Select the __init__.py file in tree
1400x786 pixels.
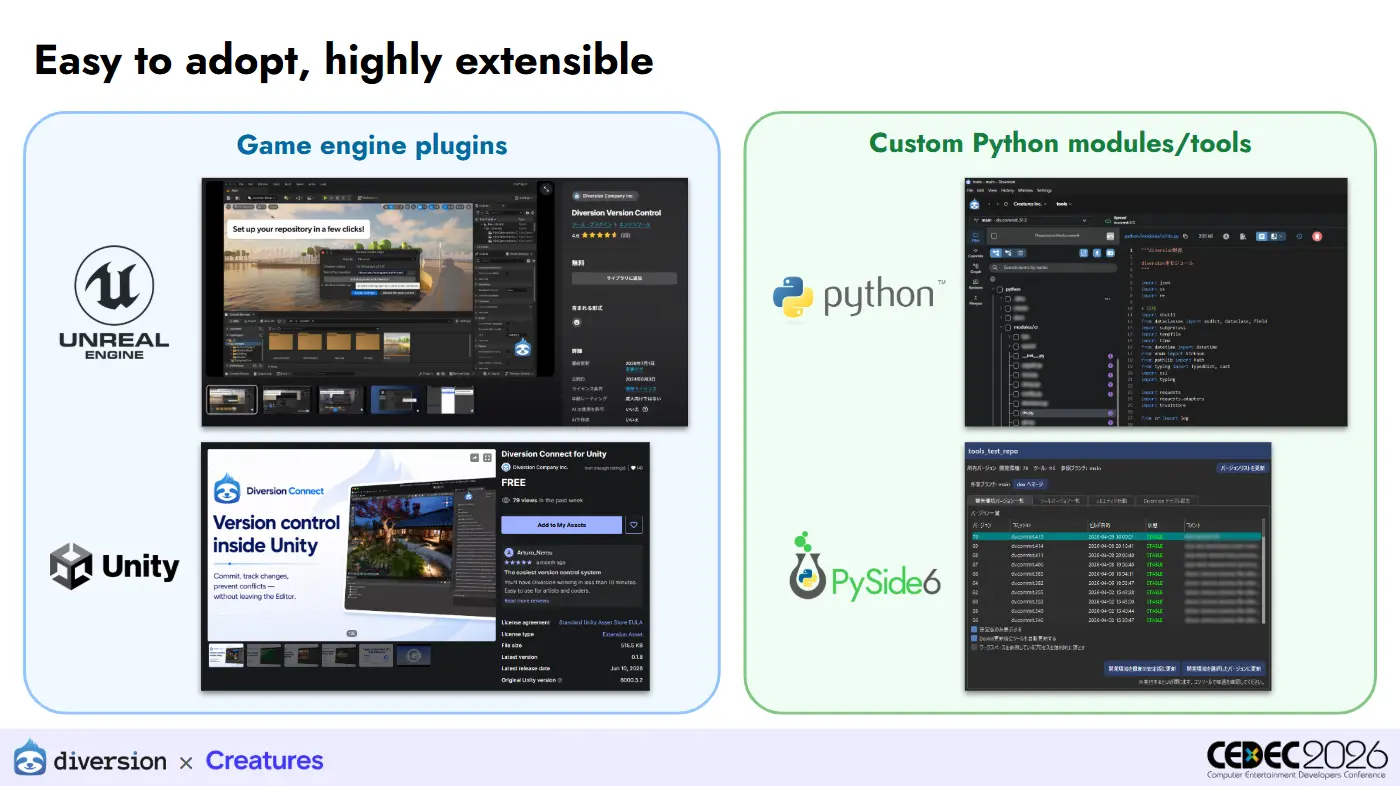(1033, 356)
